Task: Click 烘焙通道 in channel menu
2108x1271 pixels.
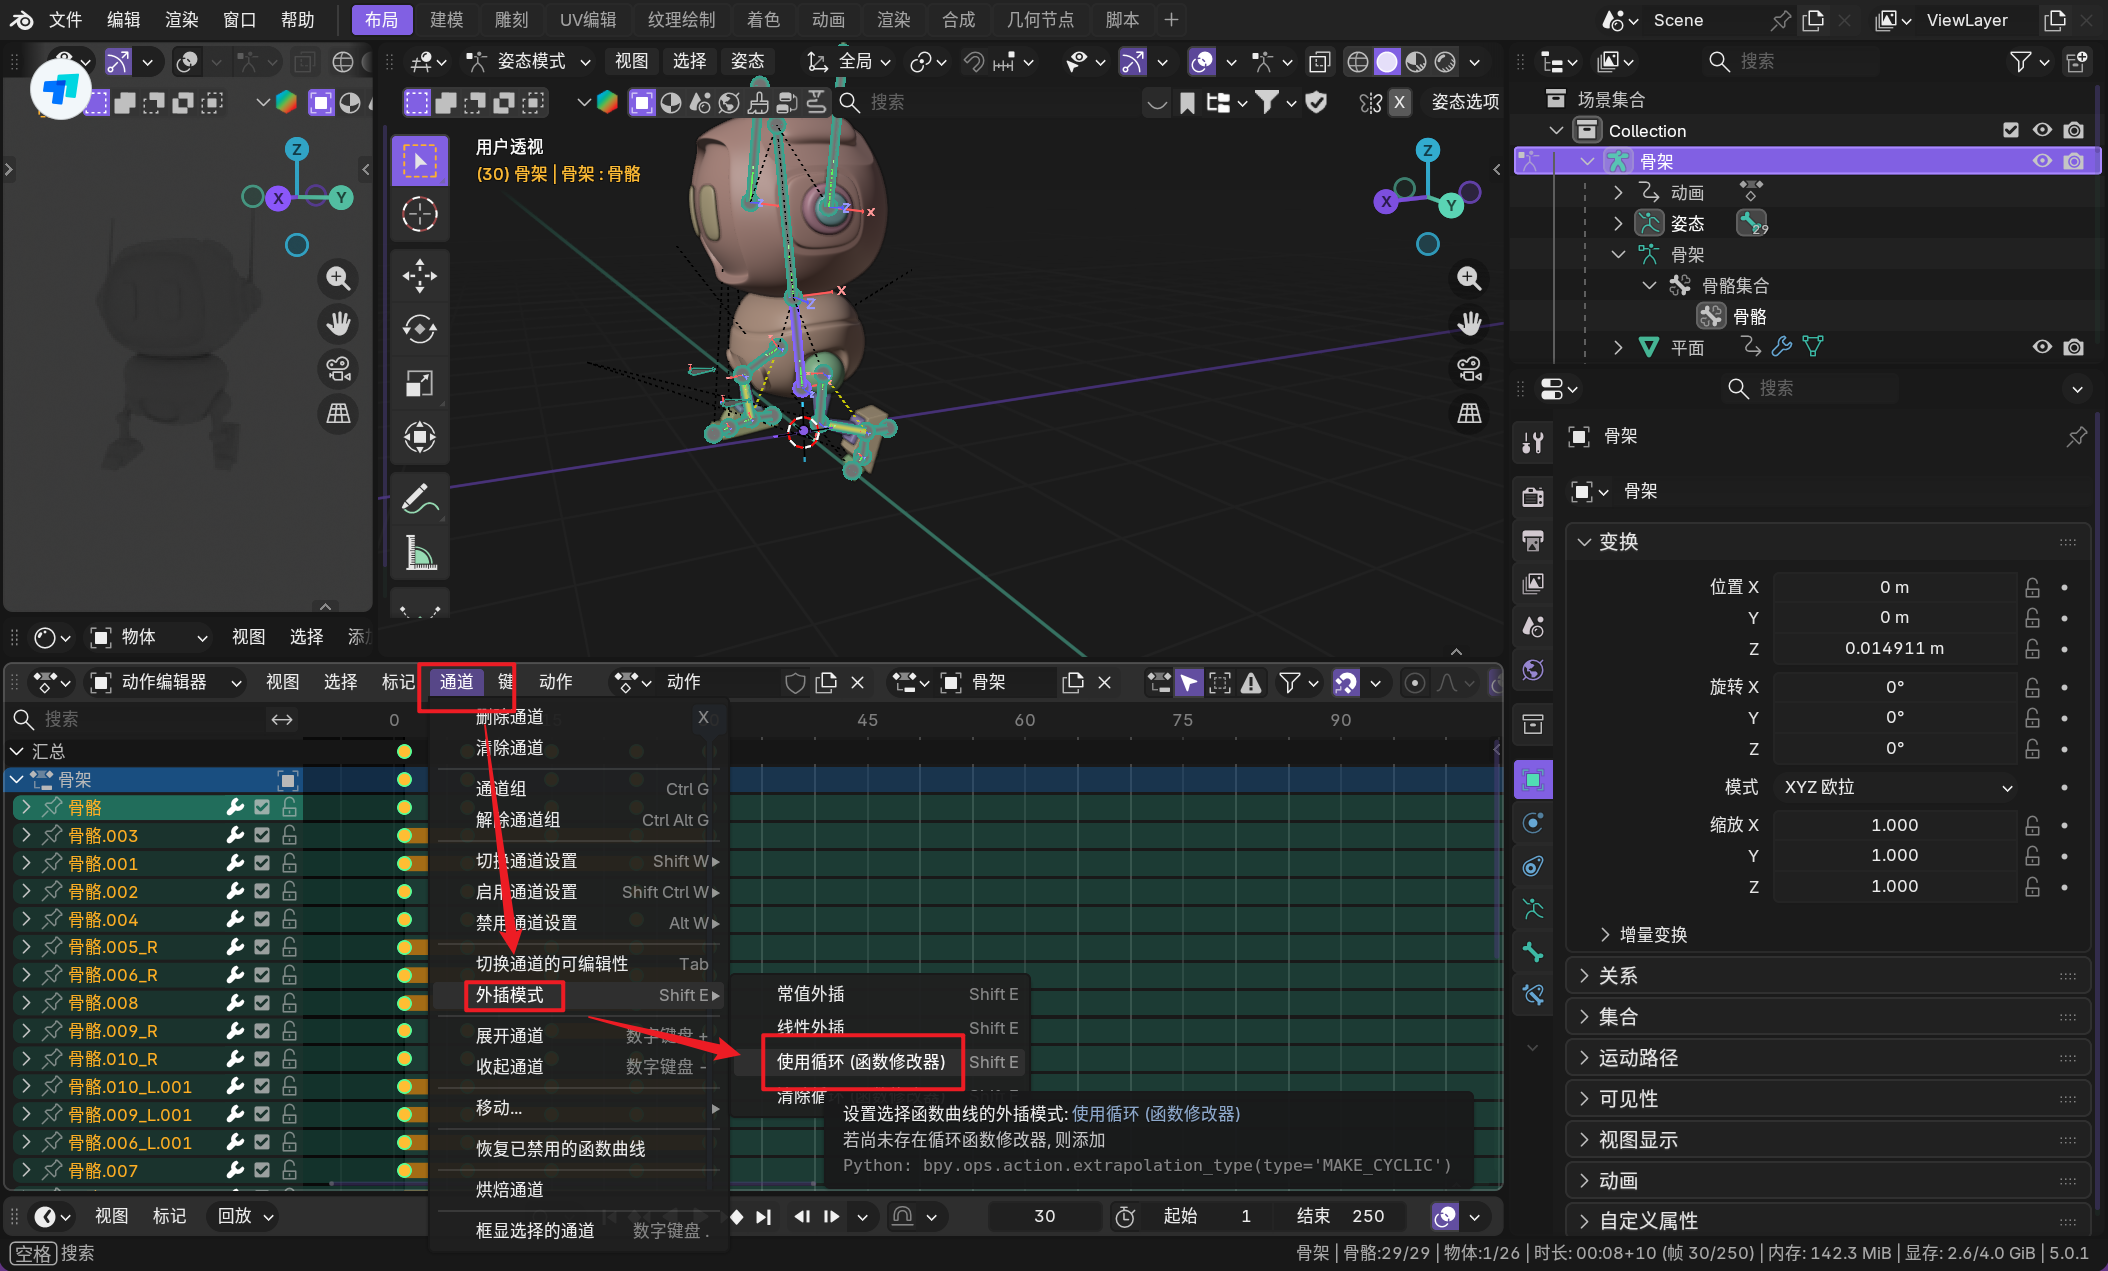Action: 510,1189
